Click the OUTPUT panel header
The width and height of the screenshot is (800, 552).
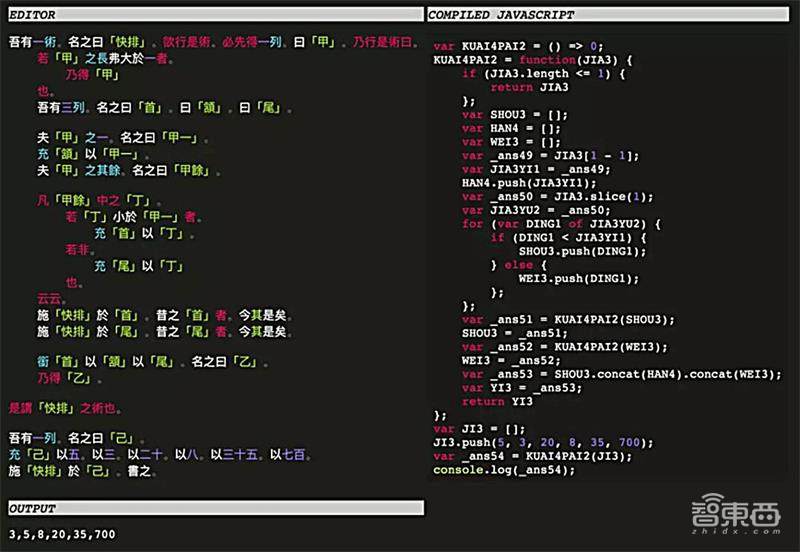33,509
